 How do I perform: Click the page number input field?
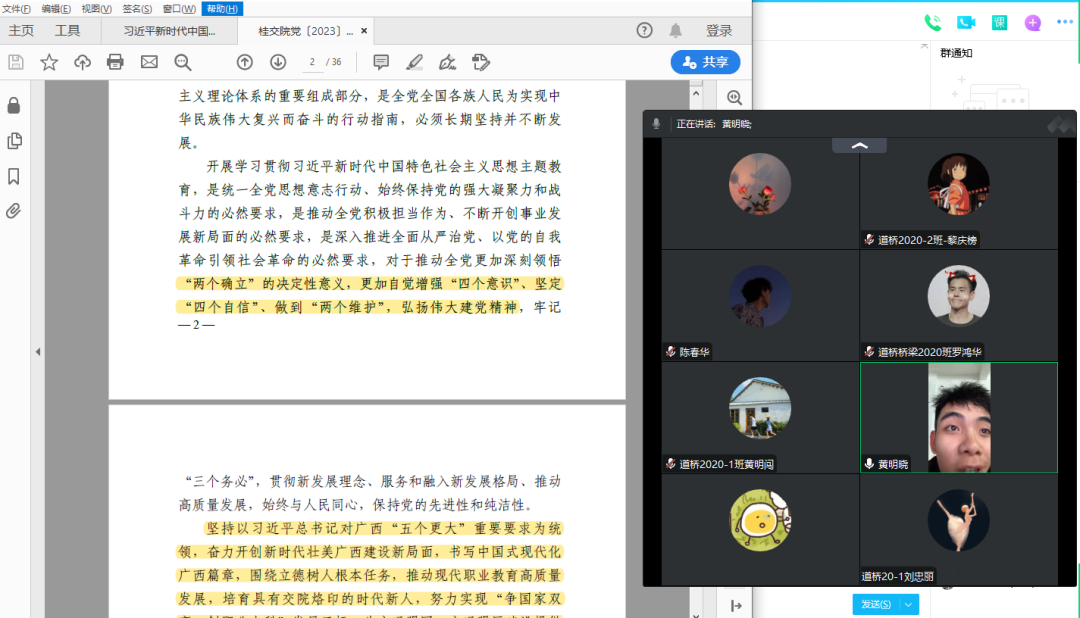click(313, 62)
